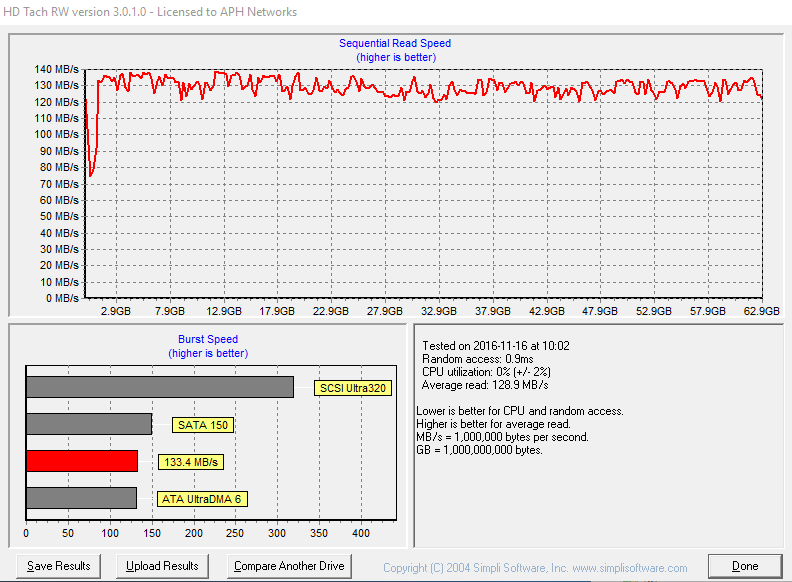Open Compare Another Drive

click(x=289, y=566)
